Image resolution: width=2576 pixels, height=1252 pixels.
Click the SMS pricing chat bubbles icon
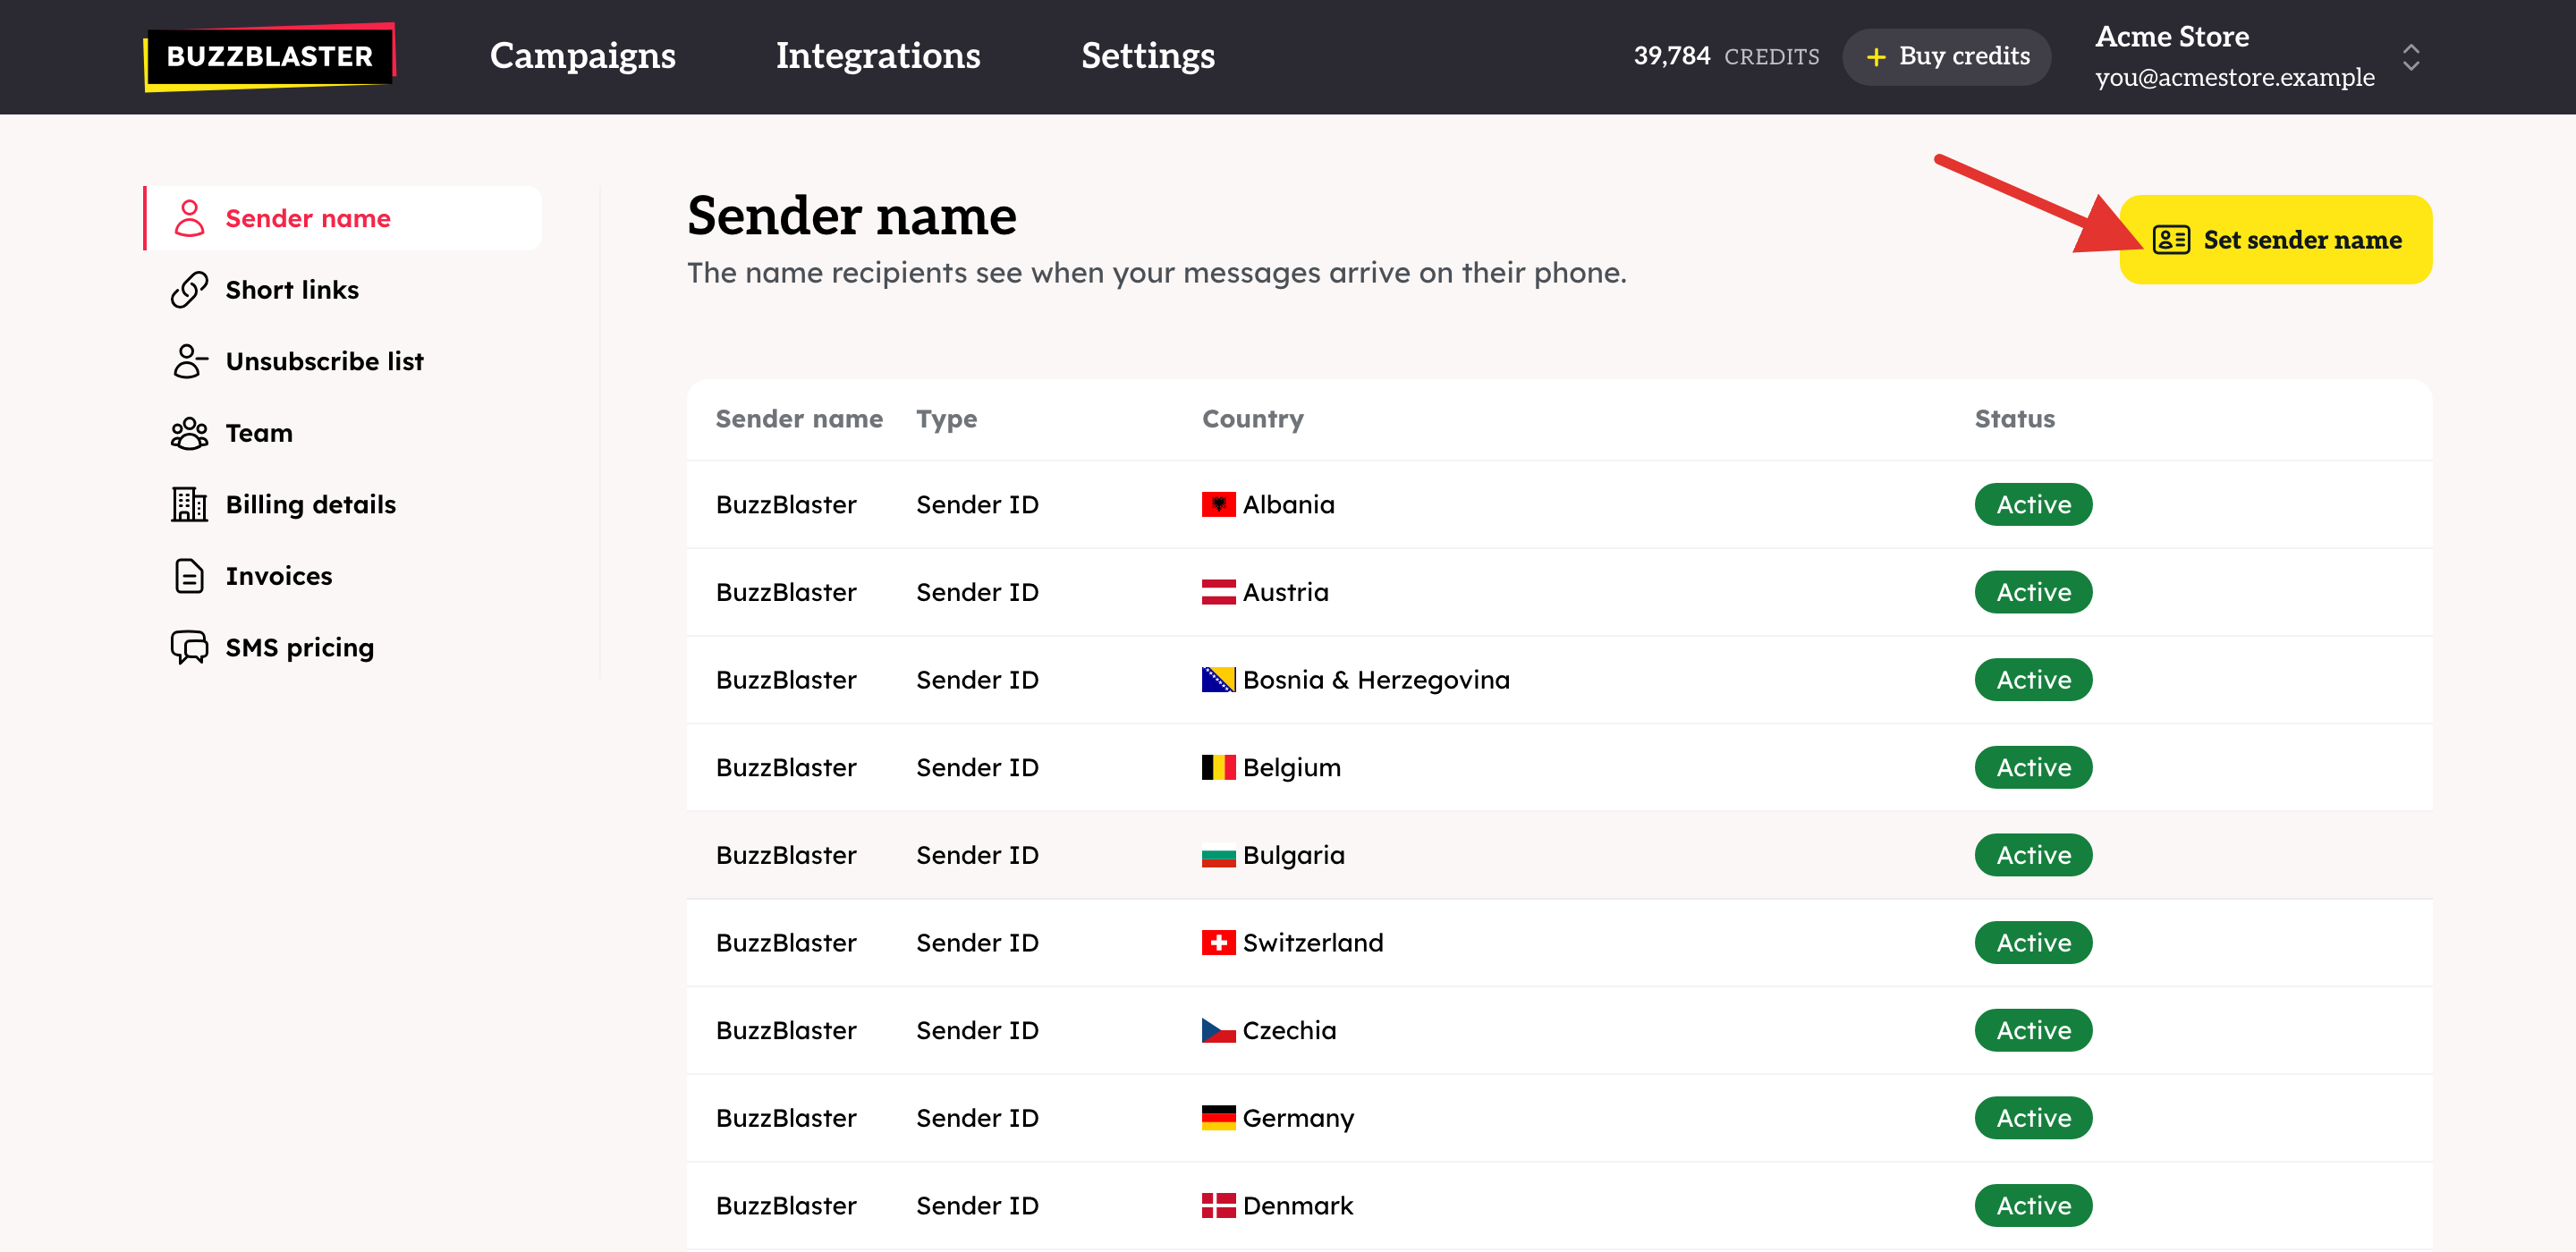pyautogui.click(x=189, y=647)
